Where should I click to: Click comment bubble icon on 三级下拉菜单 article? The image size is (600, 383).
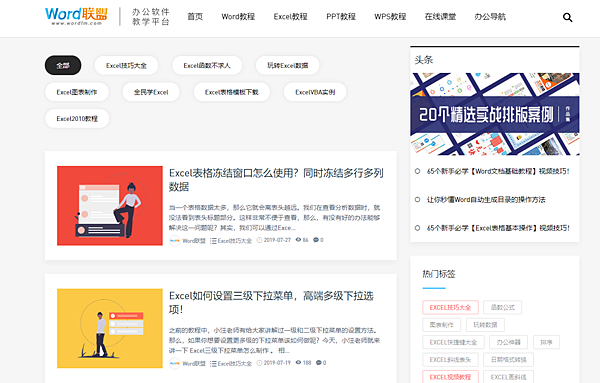[318, 362]
